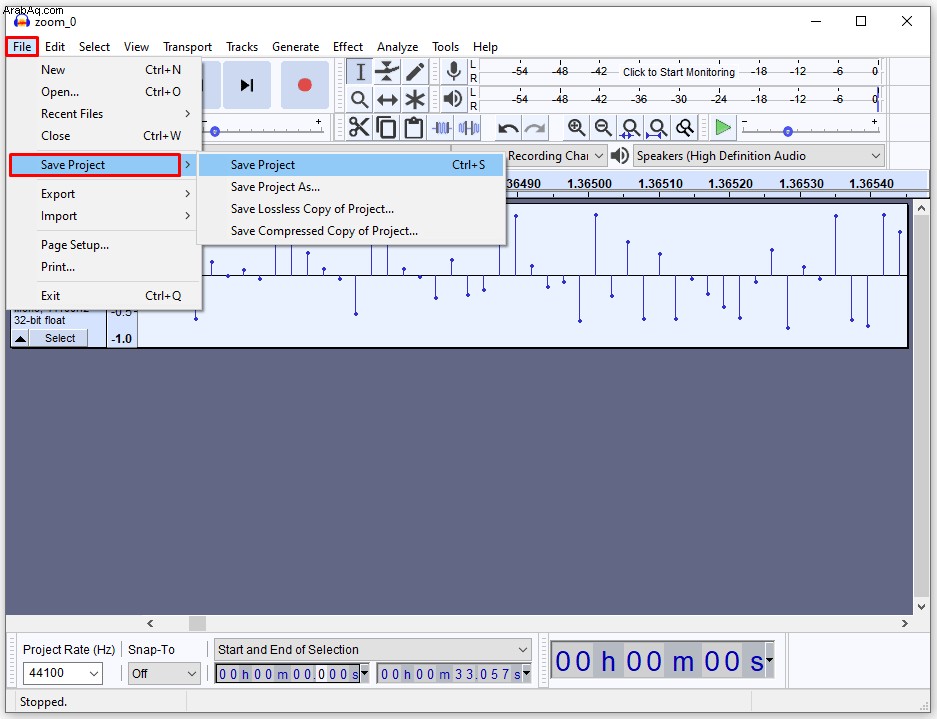Open the Select menu

pyautogui.click(x=94, y=47)
